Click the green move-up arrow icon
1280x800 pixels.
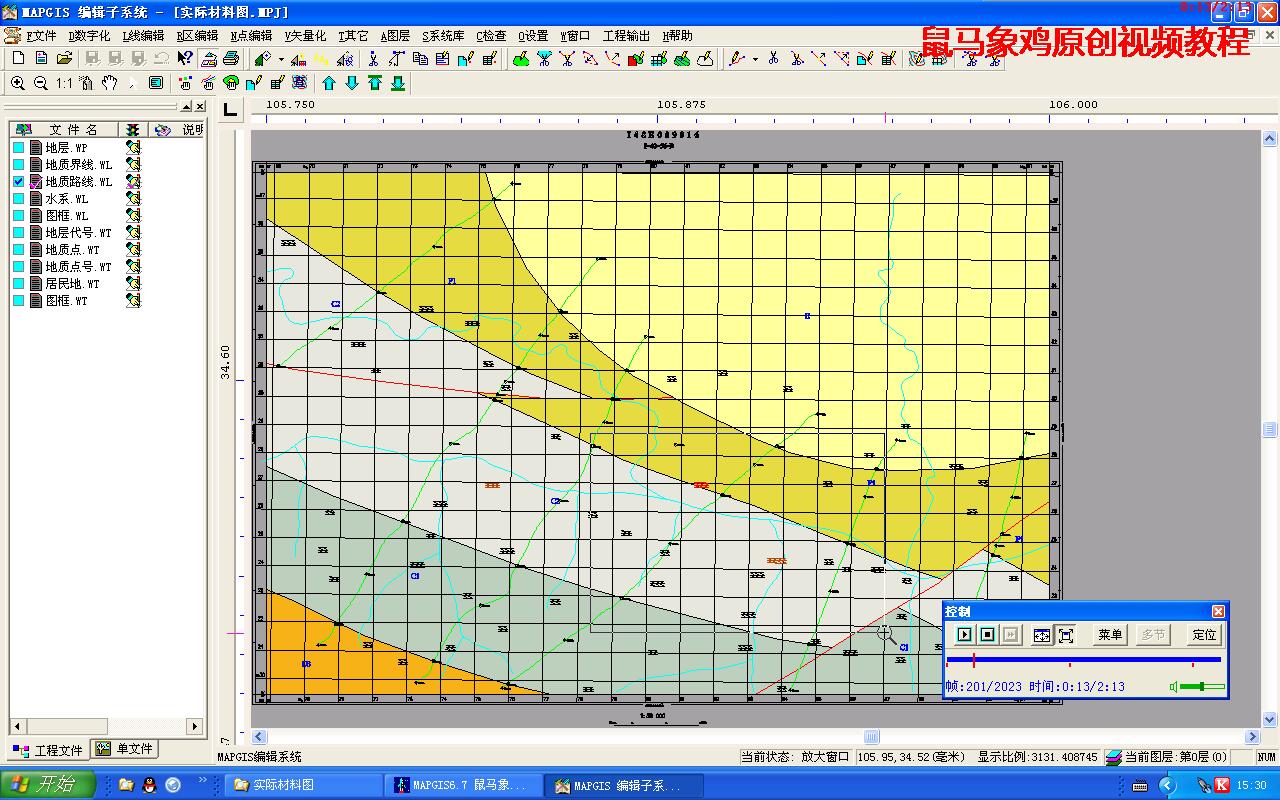point(329,83)
